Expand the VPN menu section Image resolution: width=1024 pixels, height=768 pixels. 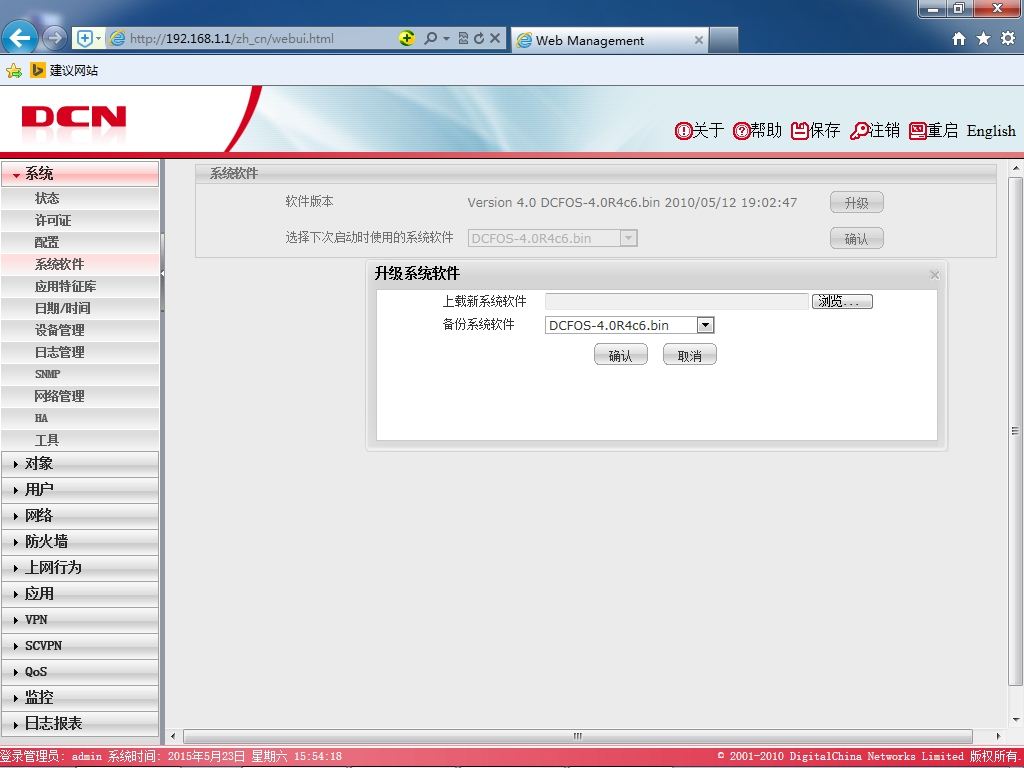click(x=80, y=620)
